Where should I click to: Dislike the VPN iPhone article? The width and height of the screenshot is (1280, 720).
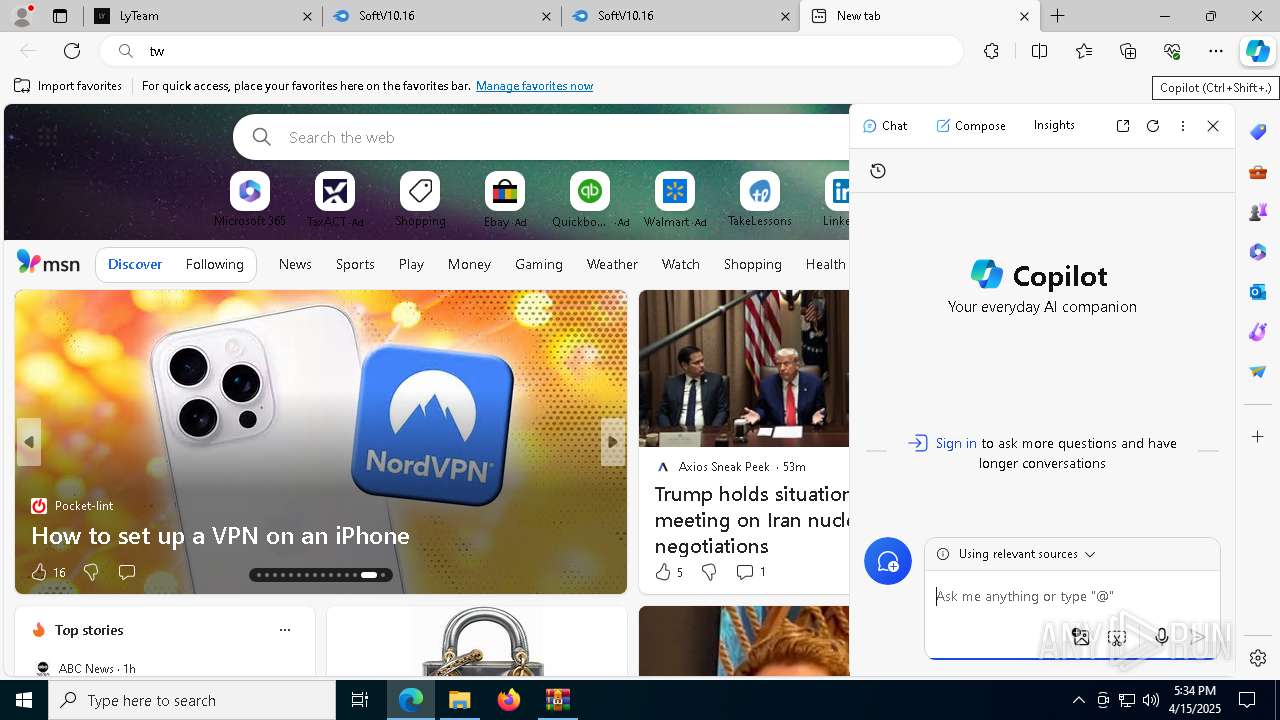pos(91,572)
